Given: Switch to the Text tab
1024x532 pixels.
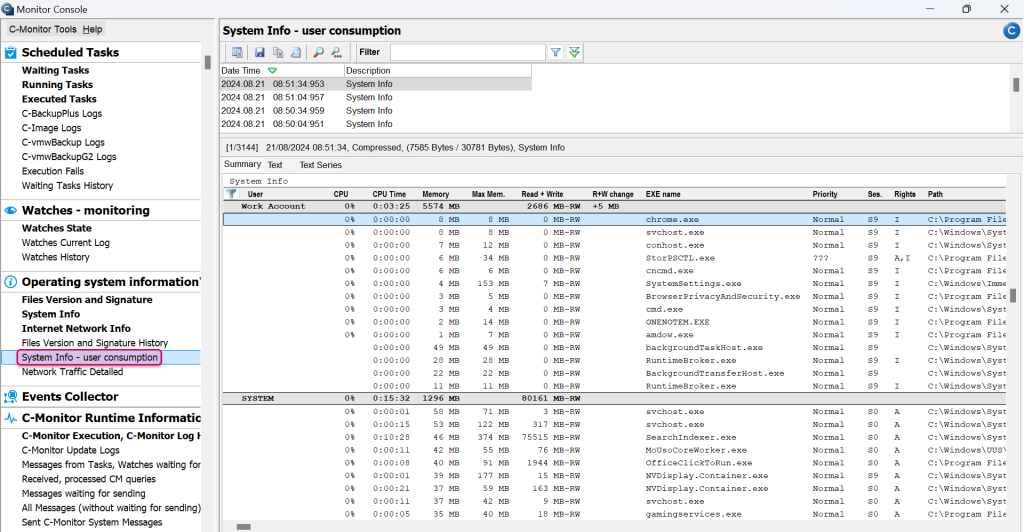Looking at the screenshot, I should pyautogui.click(x=275, y=165).
